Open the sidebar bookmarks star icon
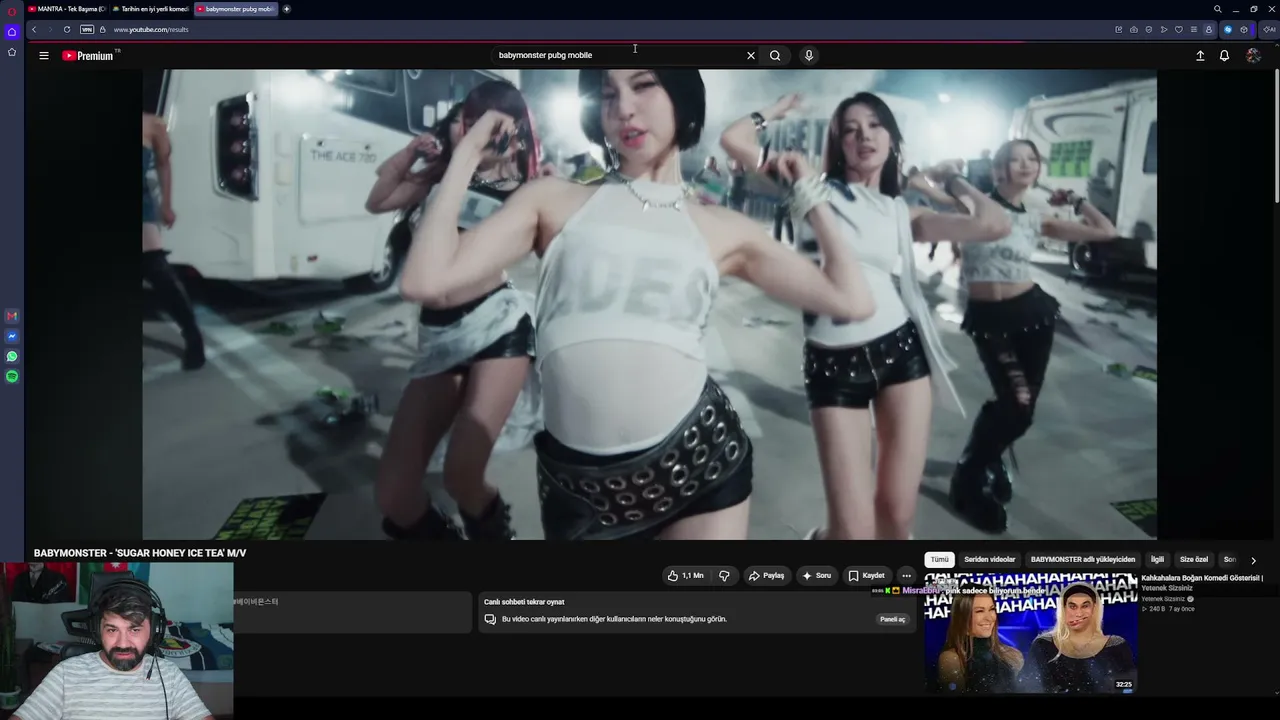Viewport: 1280px width, 720px height. tap(12, 52)
